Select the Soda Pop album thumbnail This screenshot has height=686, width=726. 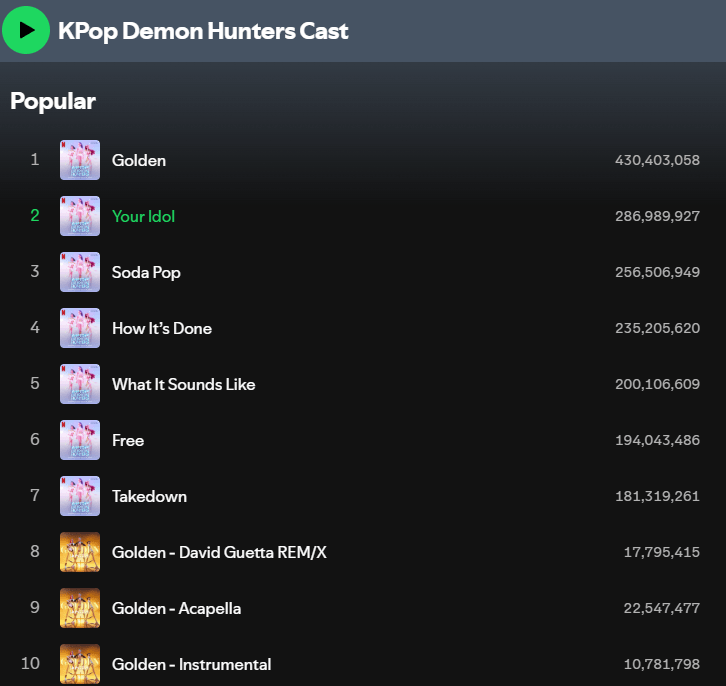click(x=80, y=272)
